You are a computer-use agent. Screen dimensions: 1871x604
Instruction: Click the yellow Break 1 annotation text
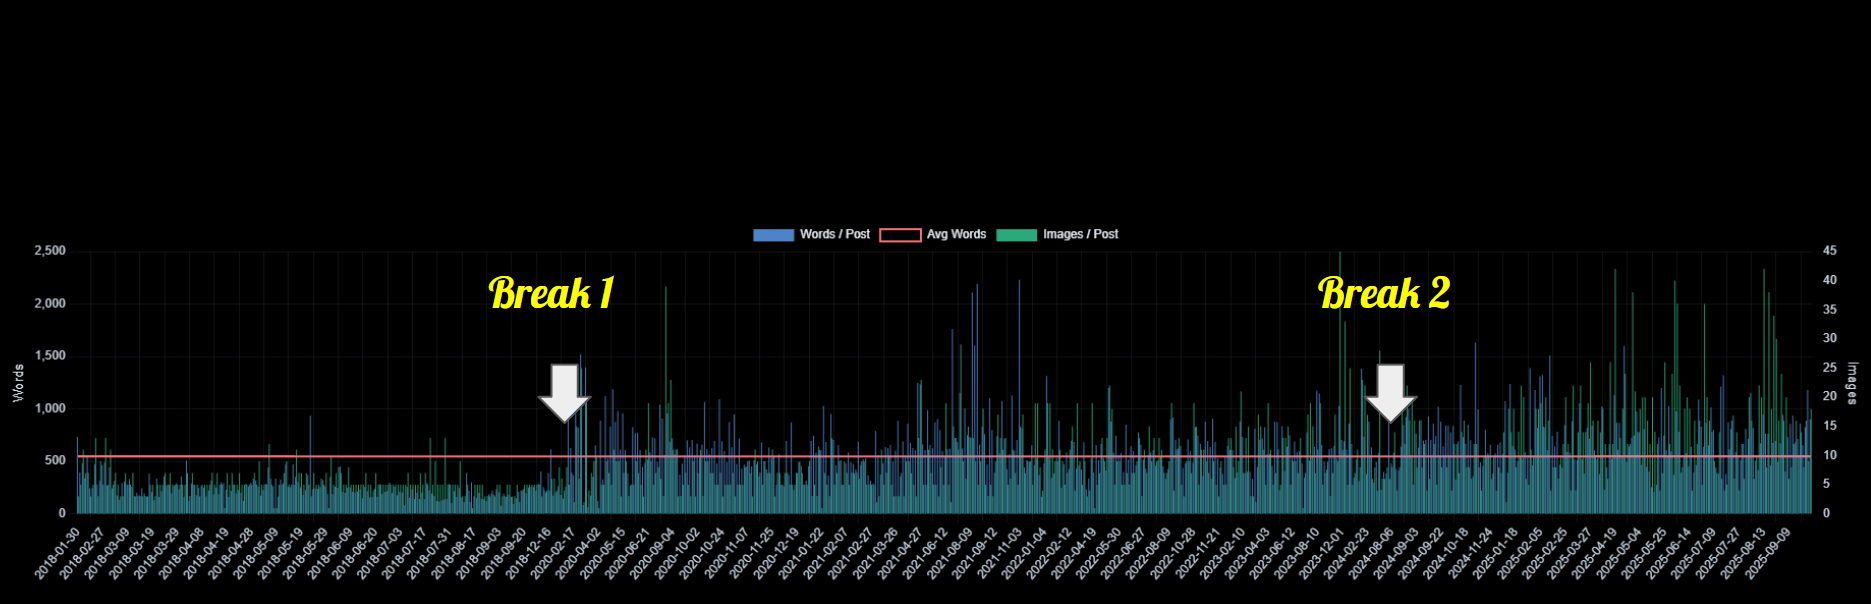click(551, 293)
